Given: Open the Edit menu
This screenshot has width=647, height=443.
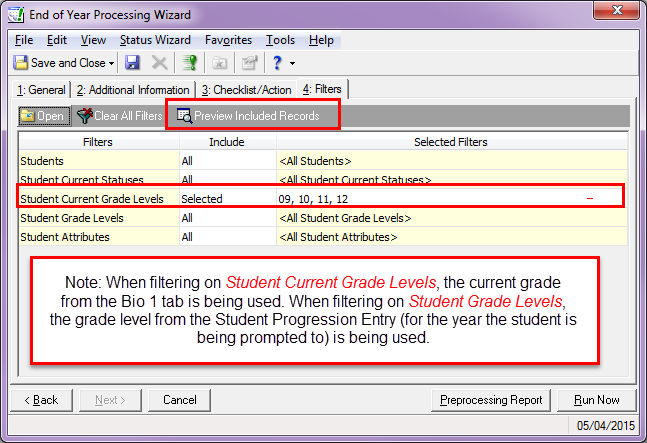Looking at the screenshot, I should pos(57,40).
